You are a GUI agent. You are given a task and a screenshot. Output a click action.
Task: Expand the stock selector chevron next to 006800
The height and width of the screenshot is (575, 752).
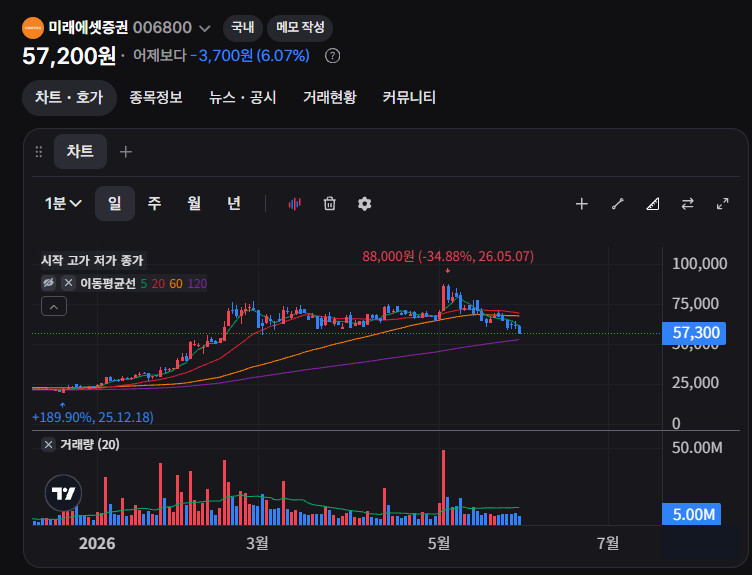[x=205, y=28]
